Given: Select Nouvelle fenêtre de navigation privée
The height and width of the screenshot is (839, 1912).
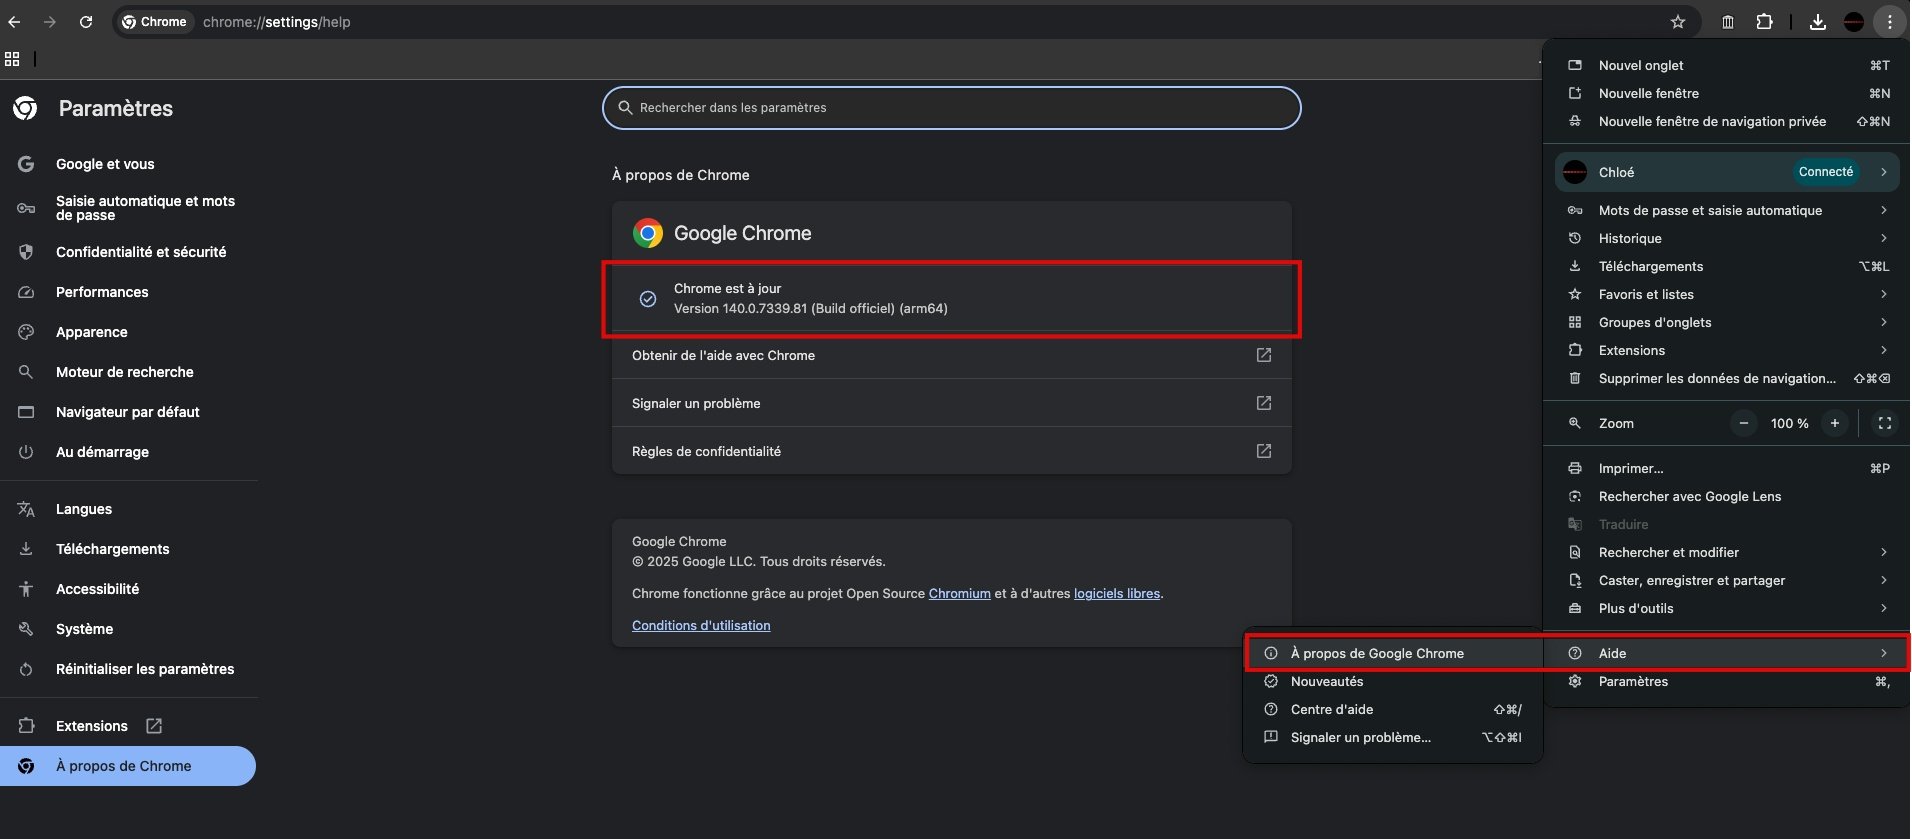Looking at the screenshot, I should pyautogui.click(x=1727, y=121).
